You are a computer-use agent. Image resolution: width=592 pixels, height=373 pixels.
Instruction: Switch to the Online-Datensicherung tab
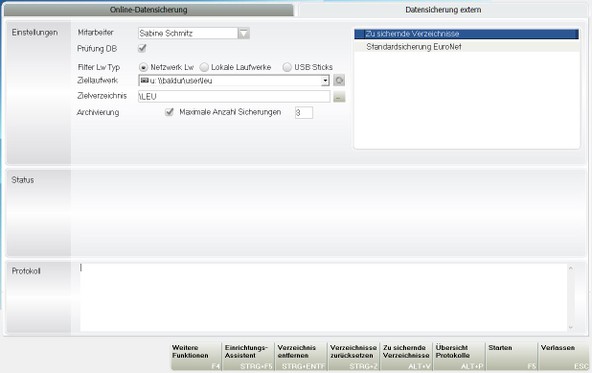coord(148,10)
